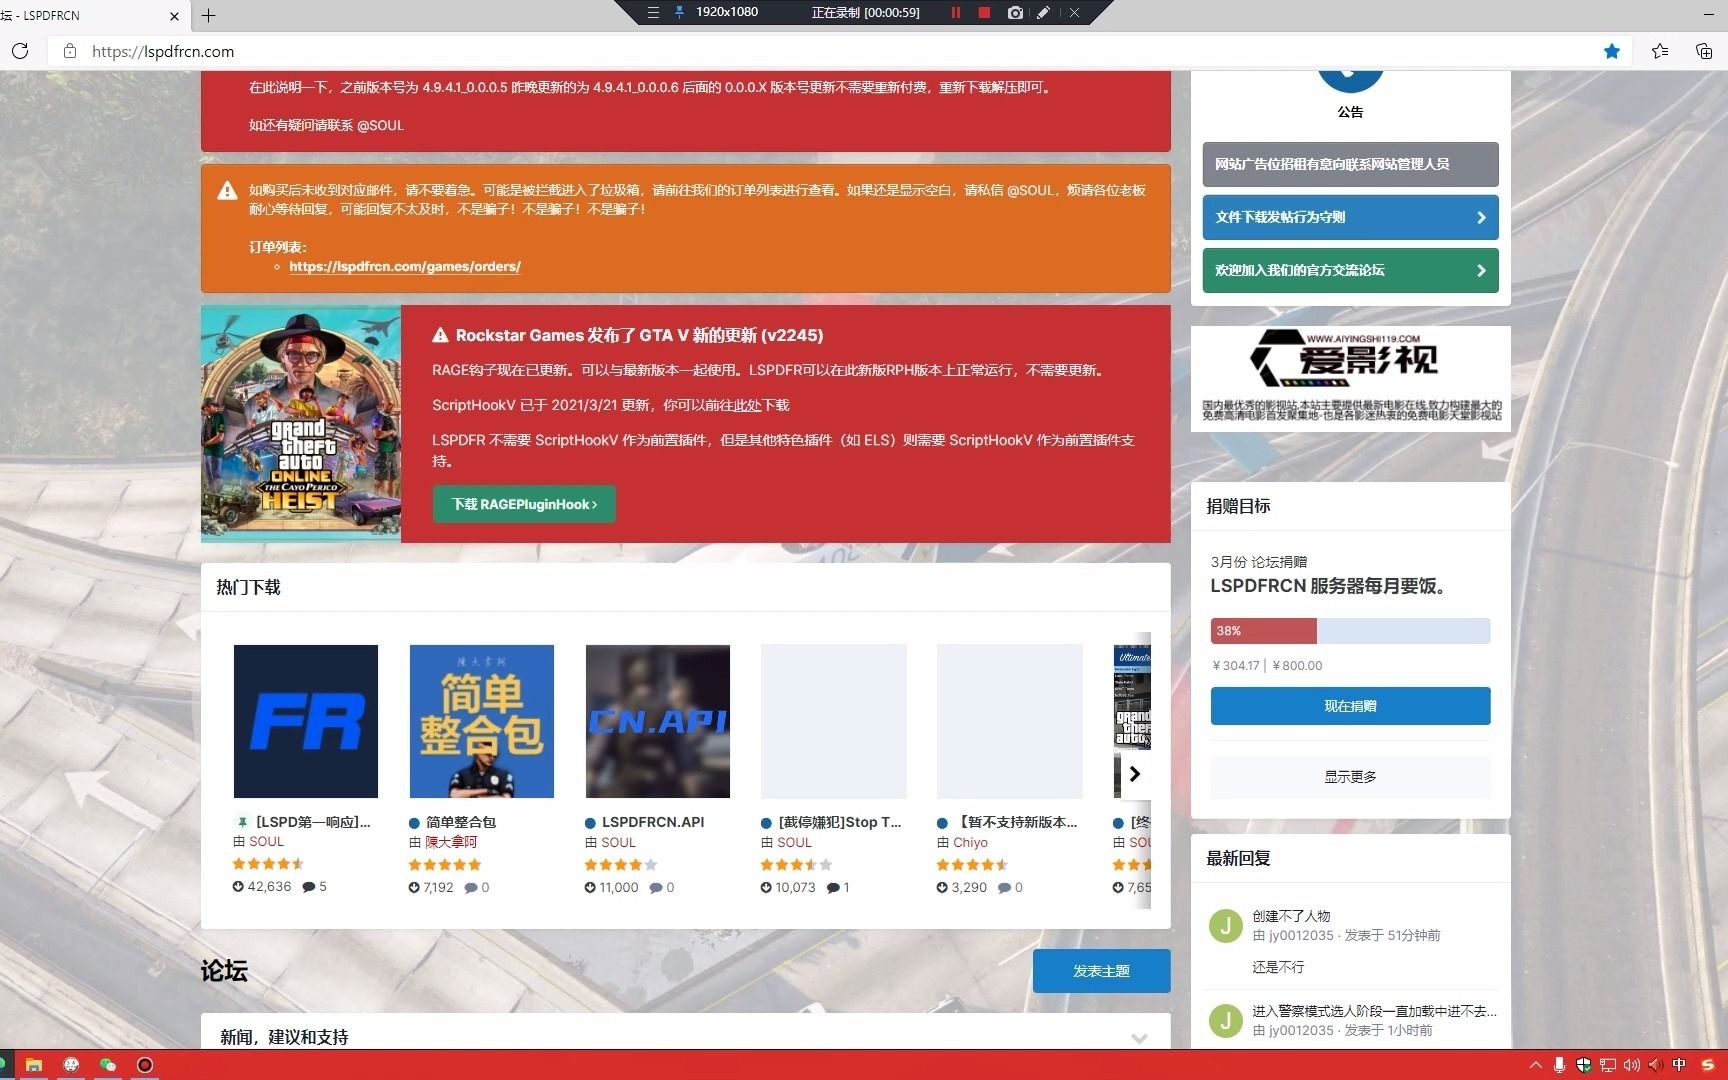The image size is (1728, 1080).
Task: Reload the lspdfrcn.com page
Action: pos(20,51)
